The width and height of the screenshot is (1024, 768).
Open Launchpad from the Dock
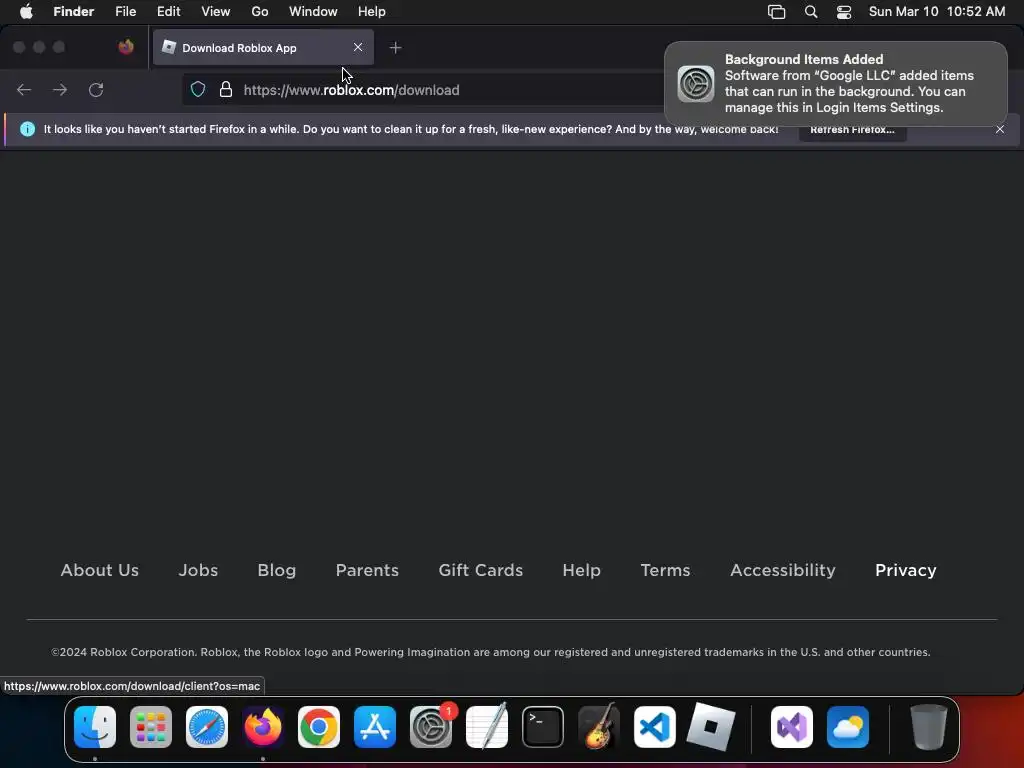pyautogui.click(x=151, y=727)
